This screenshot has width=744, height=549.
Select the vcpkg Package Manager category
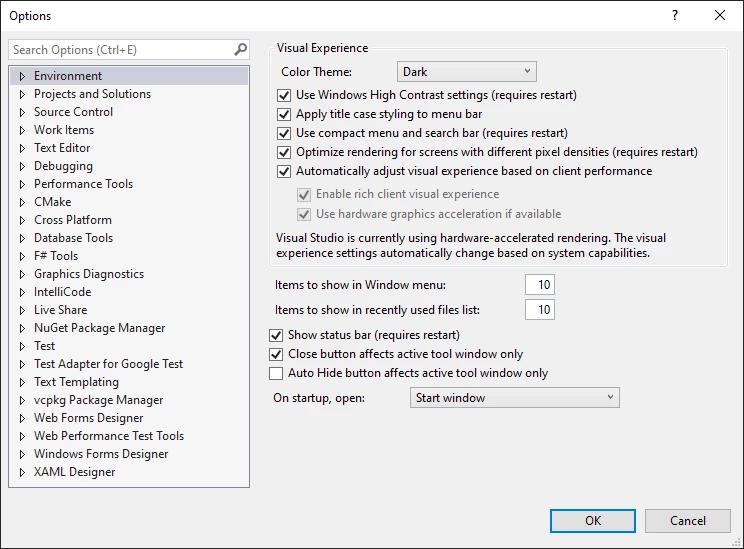tap(99, 400)
